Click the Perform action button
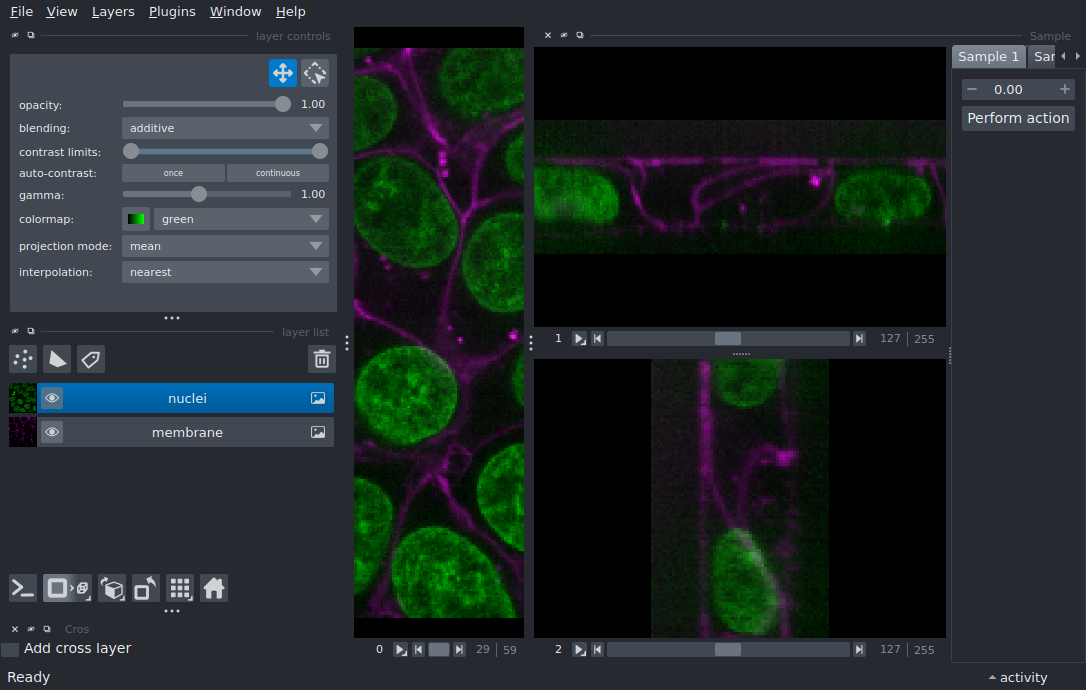Image resolution: width=1086 pixels, height=690 pixels. (1018, 118)
